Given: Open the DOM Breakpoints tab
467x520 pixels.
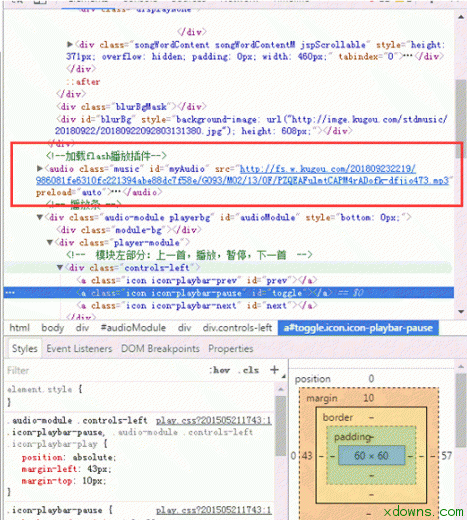Looking at the screenshot, I should [x=160, y=349].
